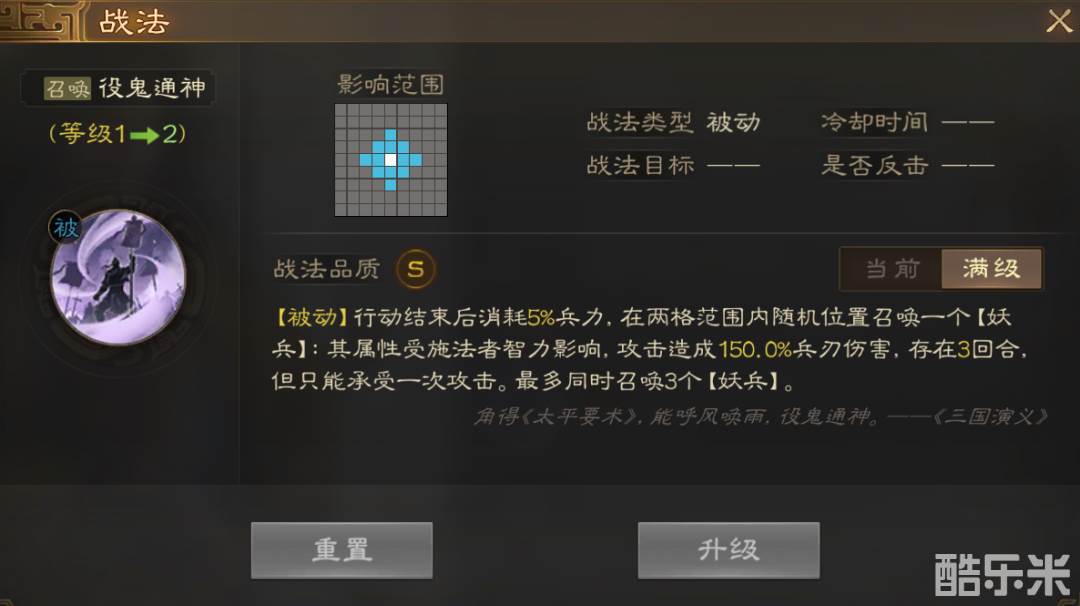Click the 影响范围 grid diagram
The image size is (1080, 606).
coord(391,160)
